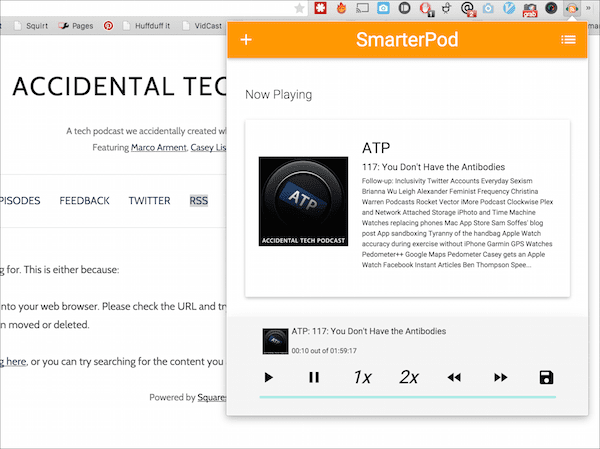Fast forward the current episode
Screen dimensions: 600x449
coord(501,378)
